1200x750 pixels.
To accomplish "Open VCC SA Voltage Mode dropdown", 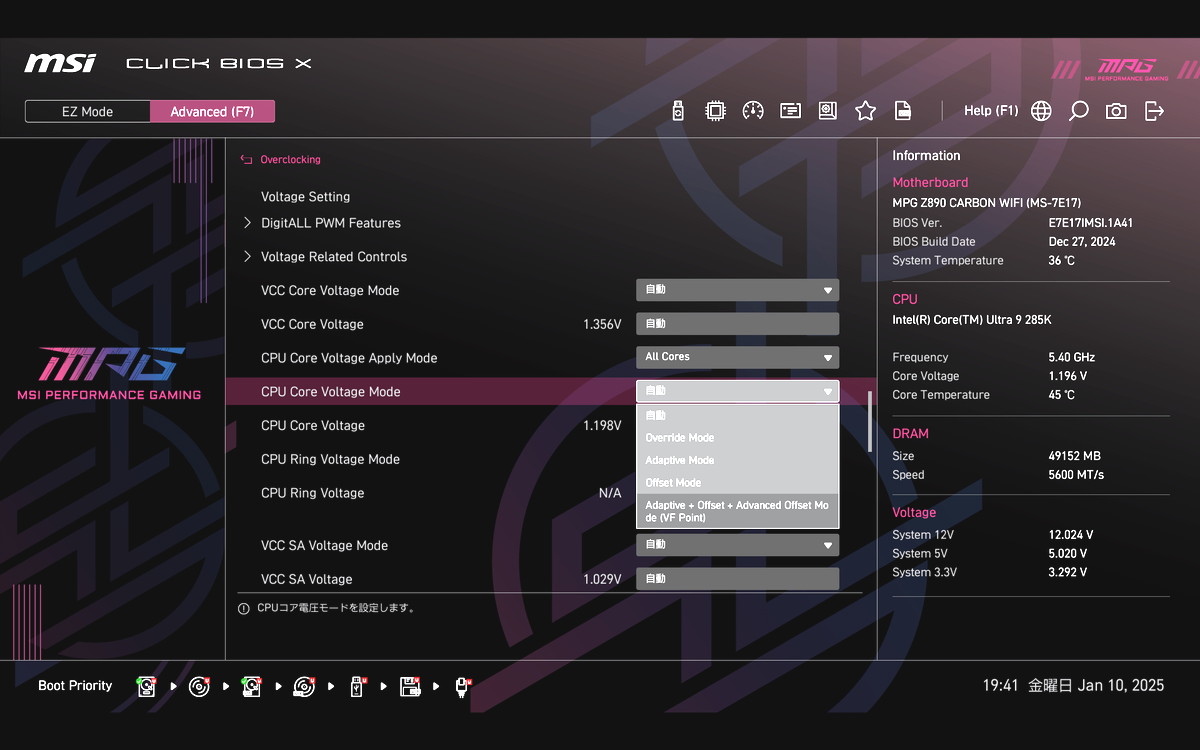I will (x=737, y=545).
